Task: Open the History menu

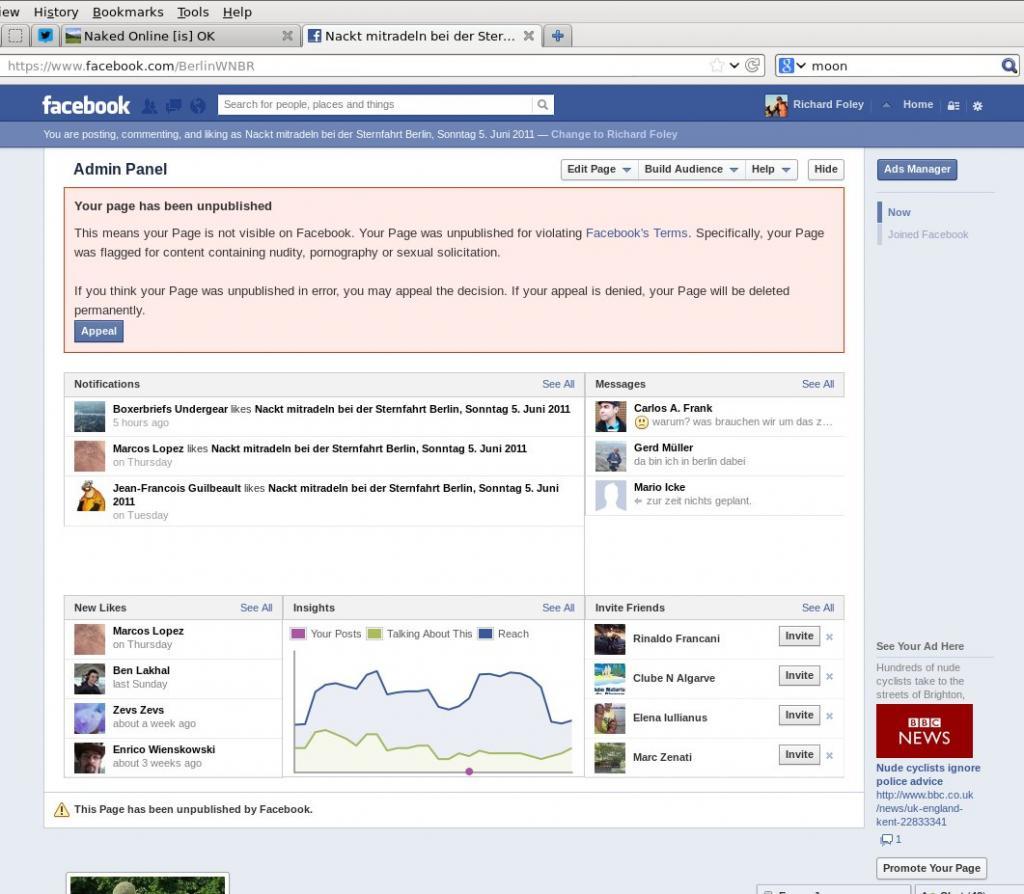Action: [x=56, y=12]
